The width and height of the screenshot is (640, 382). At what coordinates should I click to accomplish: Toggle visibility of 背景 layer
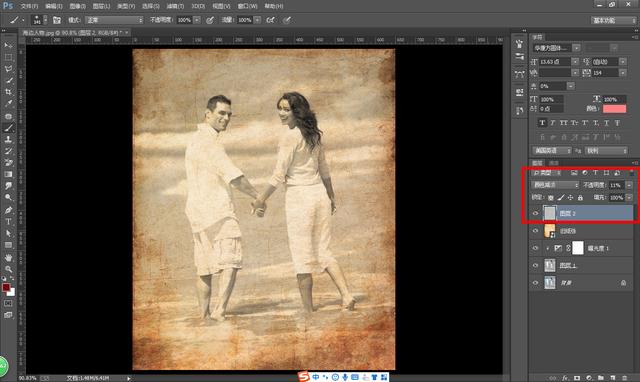point(536,282)
